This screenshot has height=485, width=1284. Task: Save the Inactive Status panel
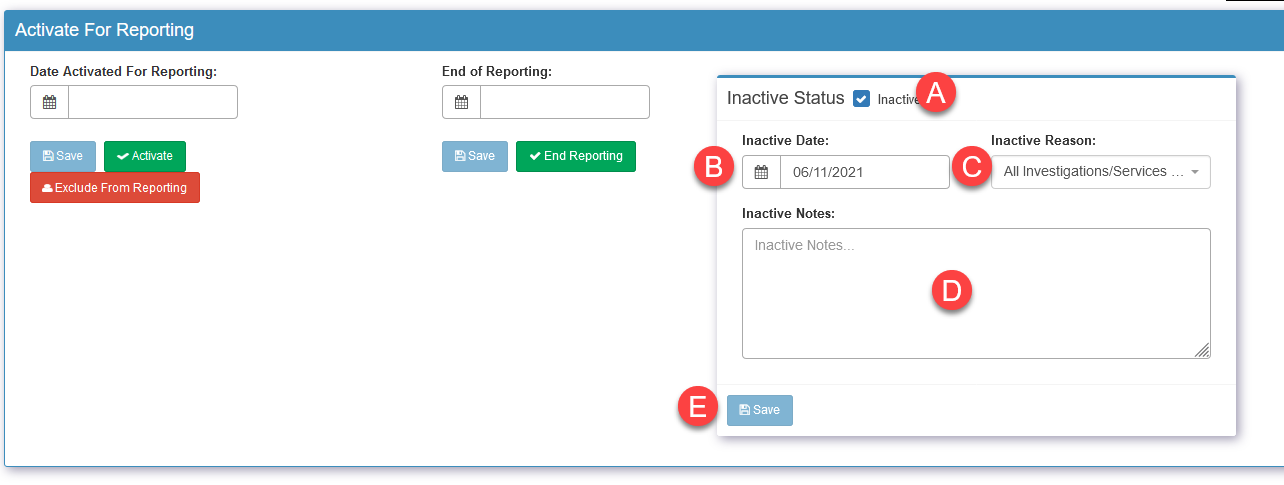coord(760,410)
